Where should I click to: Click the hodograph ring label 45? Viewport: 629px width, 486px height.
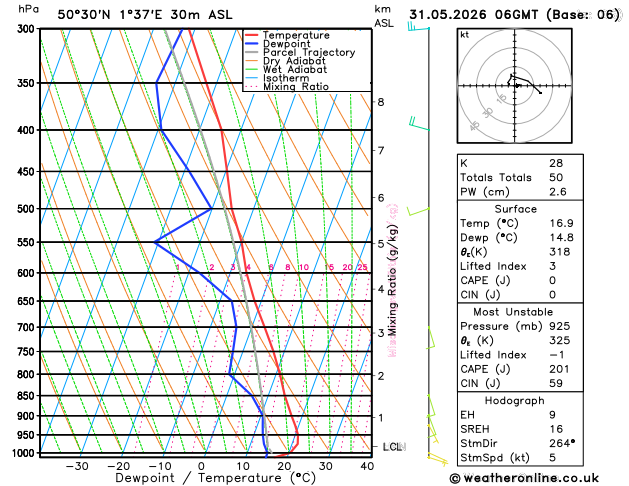pos(475,126)
